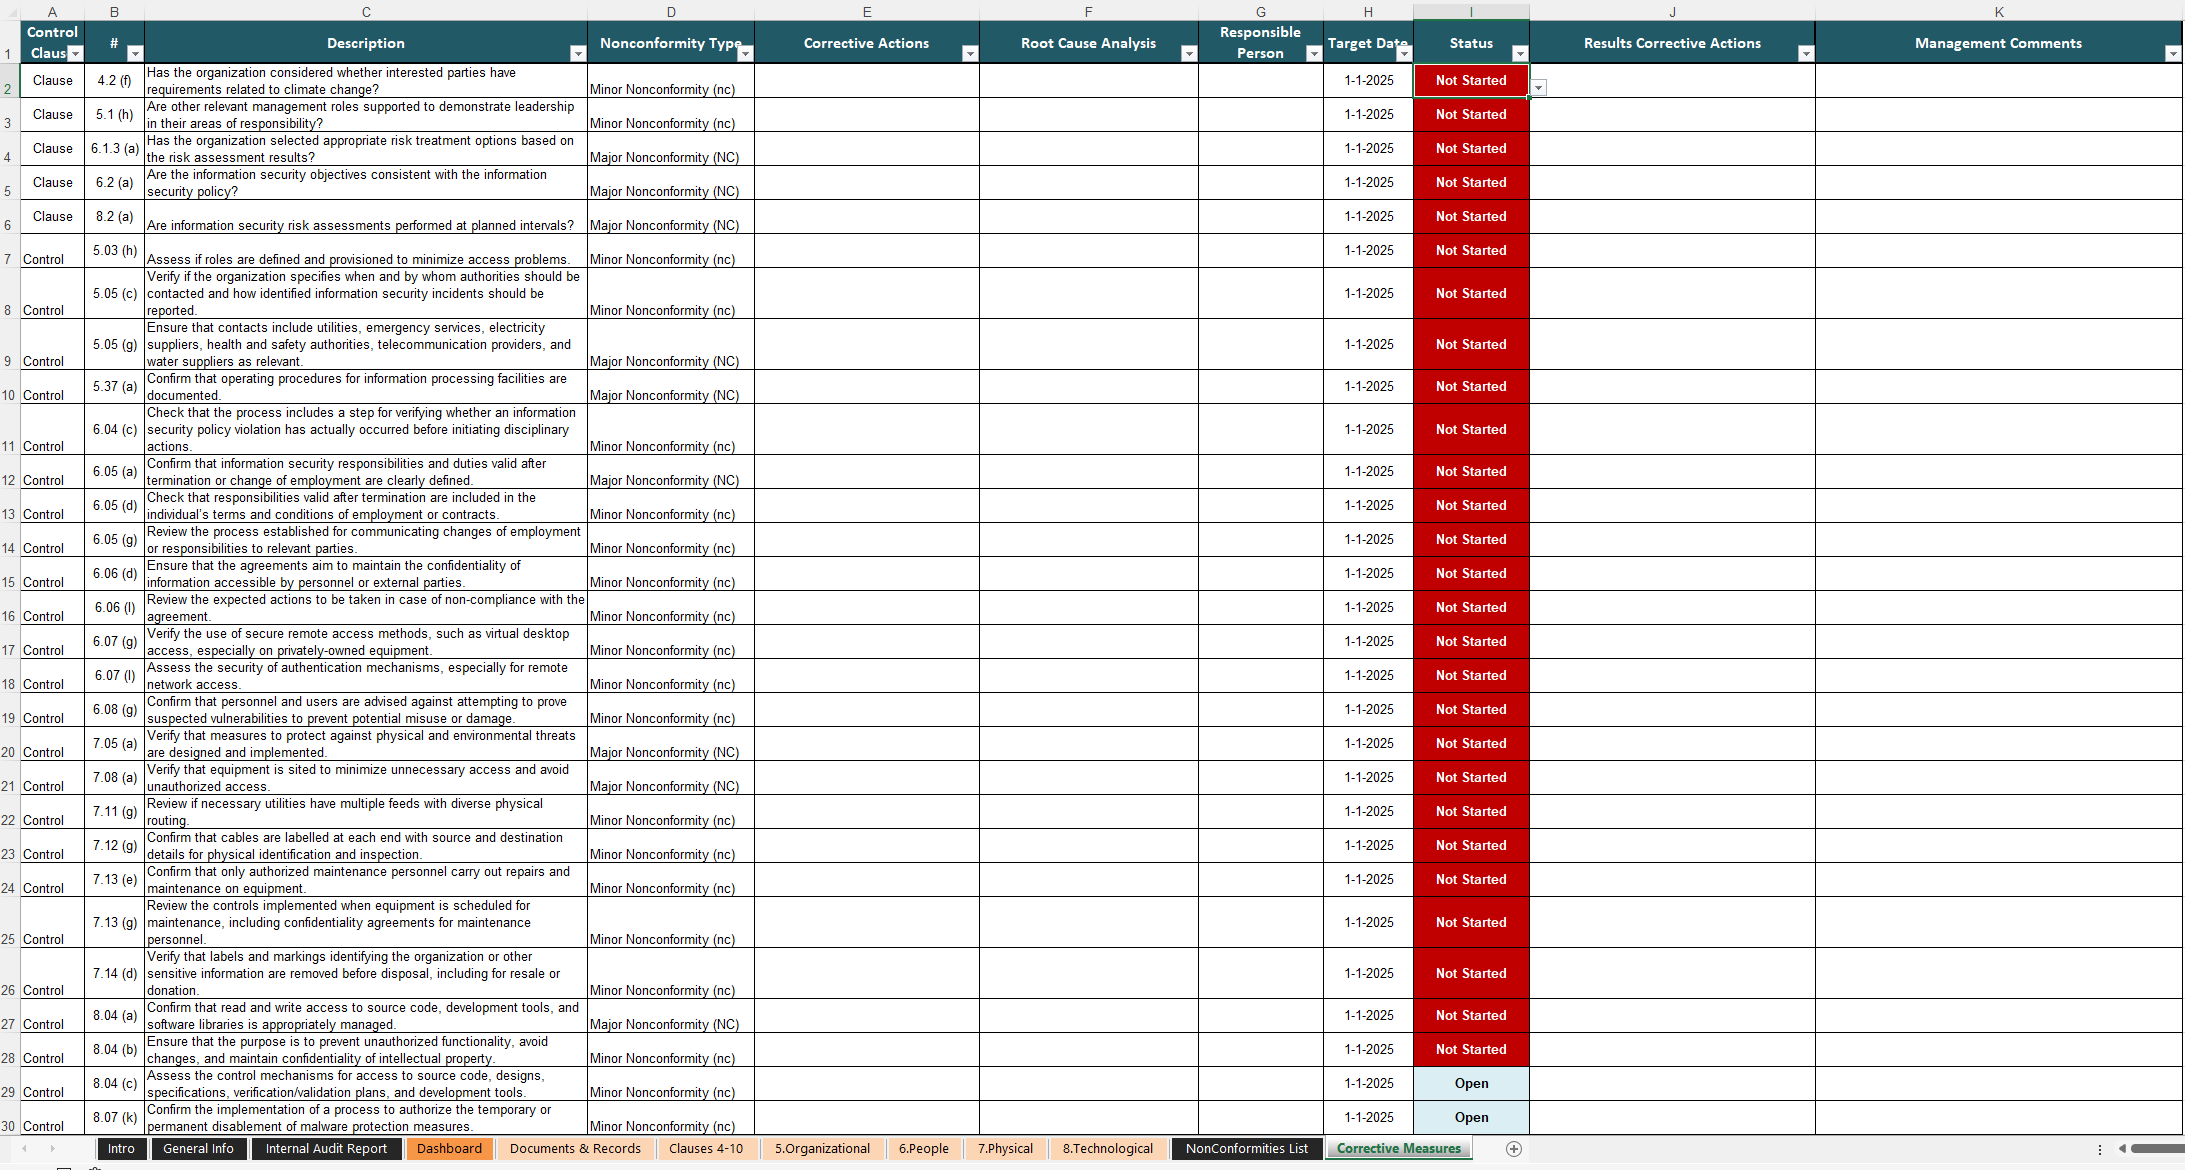
Task: Click the filter icon on Responsible Person column
Action: click(x=1309, y=53)
